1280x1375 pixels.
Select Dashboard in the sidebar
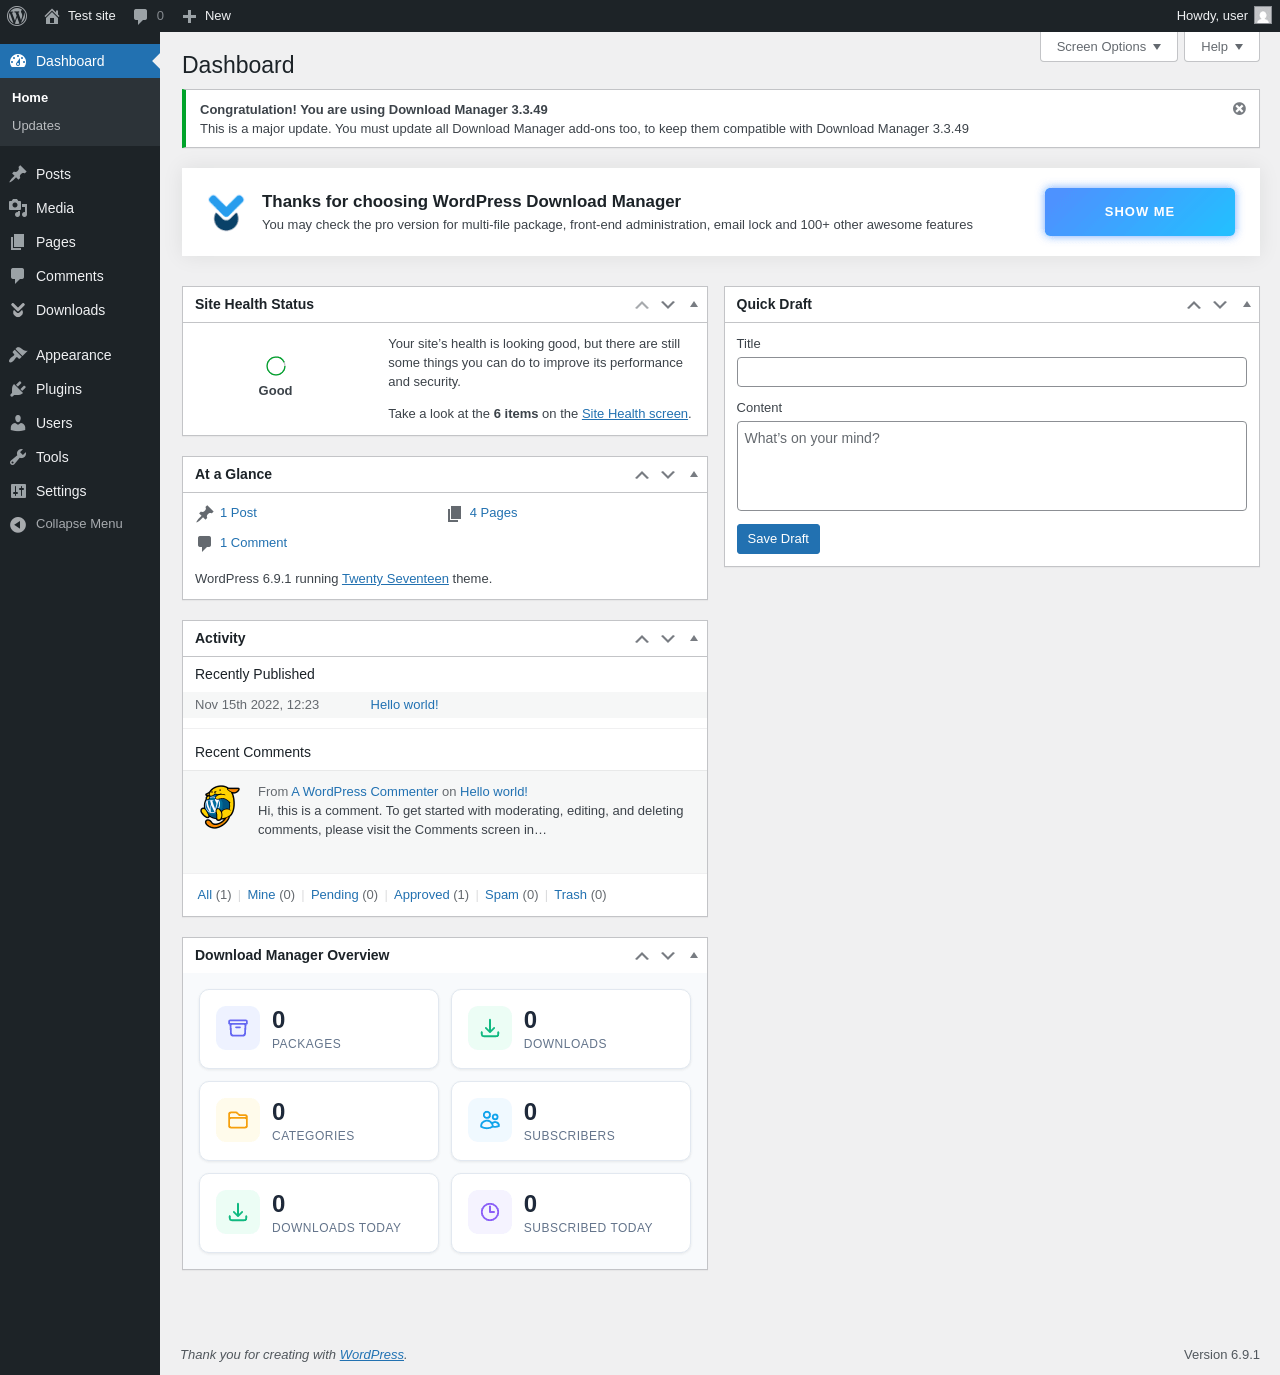[80, 61]
